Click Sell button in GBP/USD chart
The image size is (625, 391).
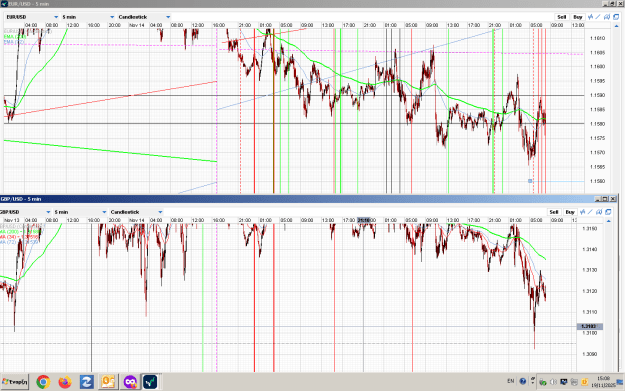[x=553, y=212]
